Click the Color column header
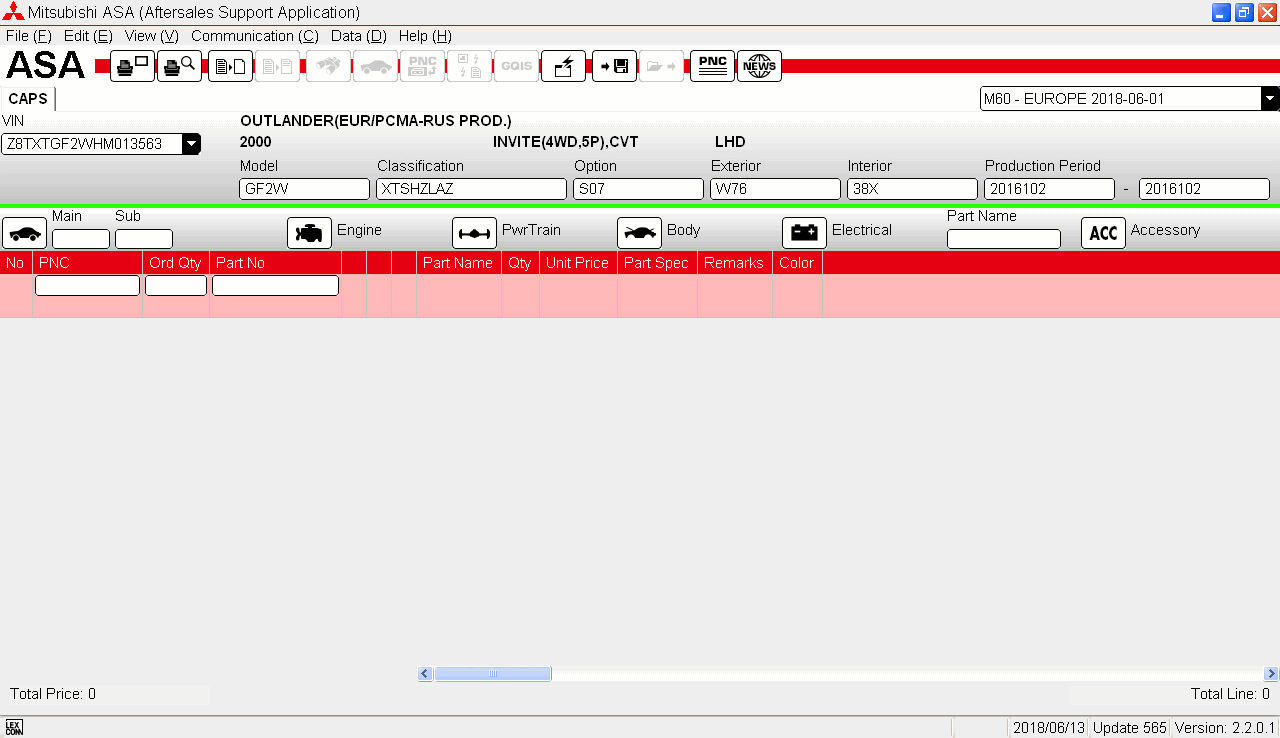The image size is (1280, 738). [x=797, y=263]
